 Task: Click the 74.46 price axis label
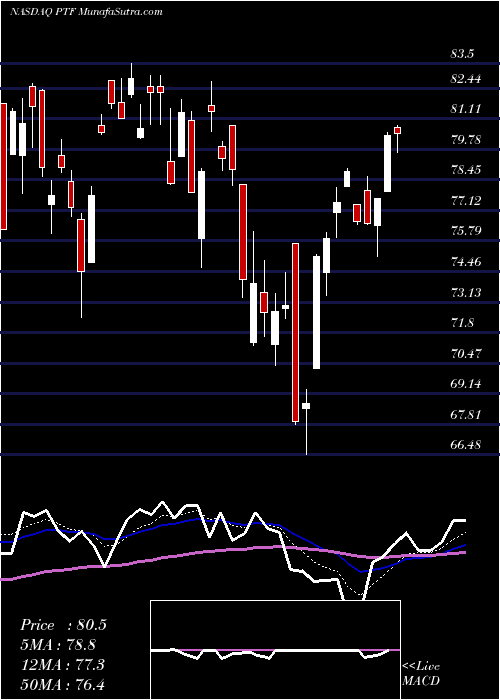[467, 261]
